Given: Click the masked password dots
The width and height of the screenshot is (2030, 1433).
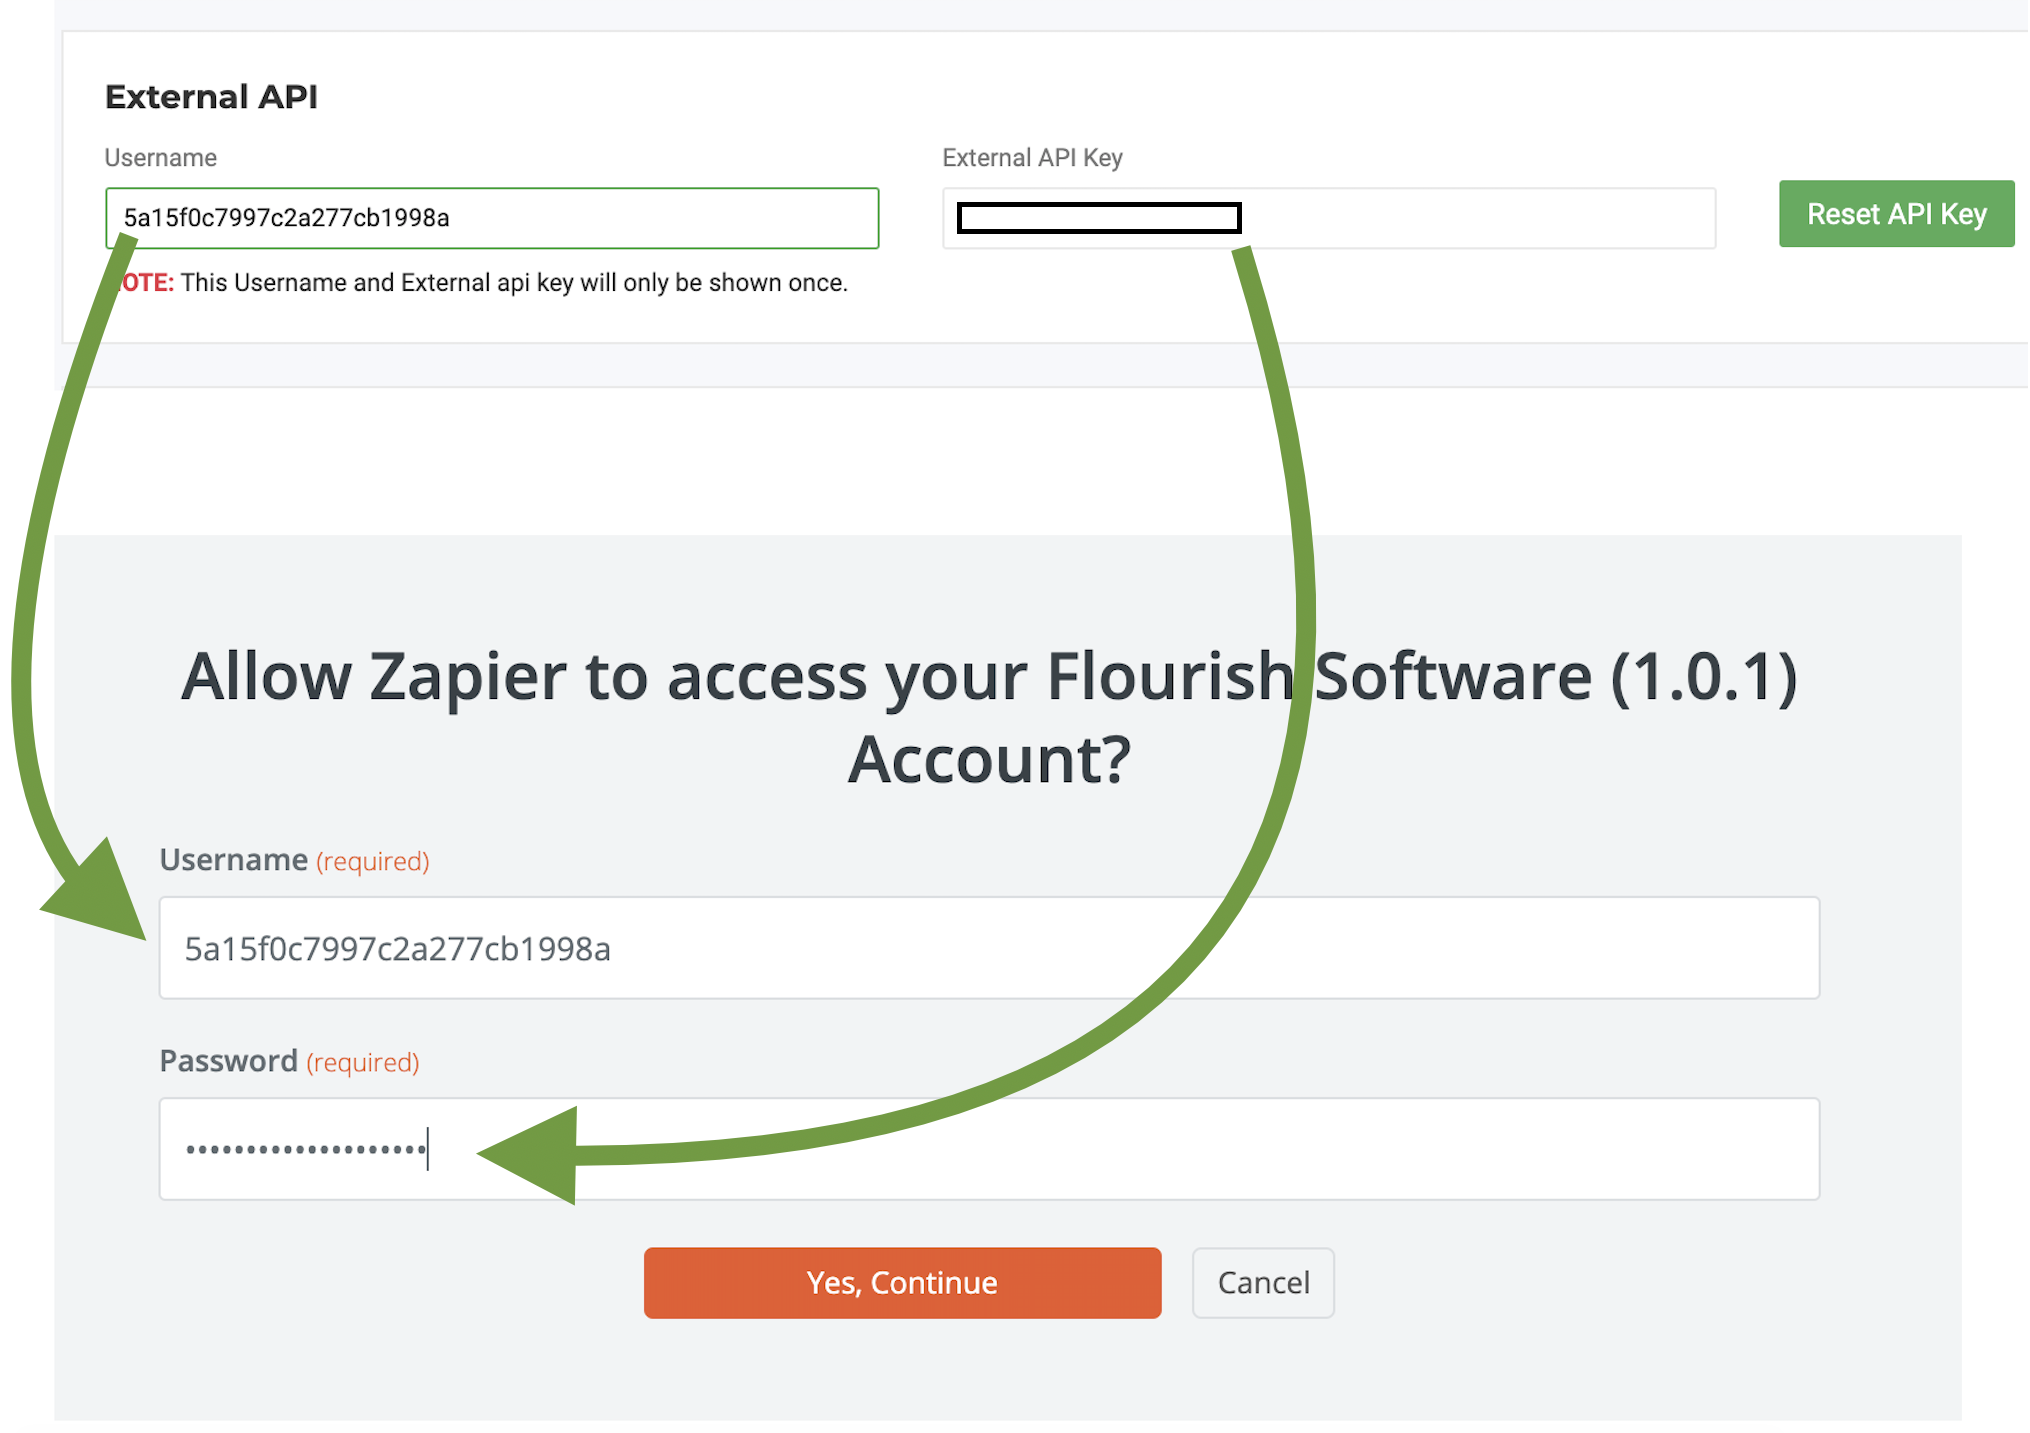Looking at the screenshot, I should point(305,1150).
